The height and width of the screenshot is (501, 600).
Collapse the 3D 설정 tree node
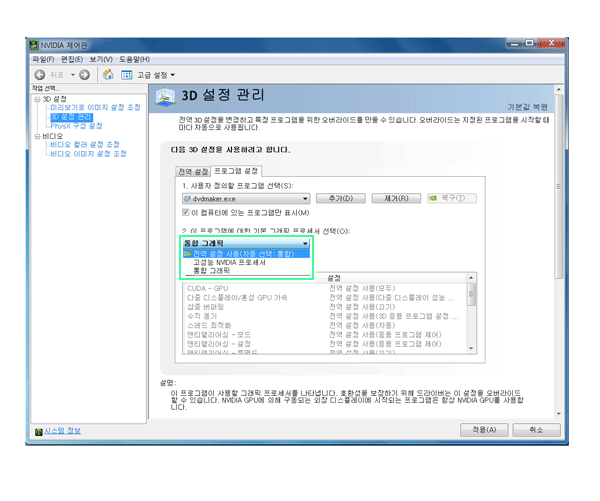[38, 99]
